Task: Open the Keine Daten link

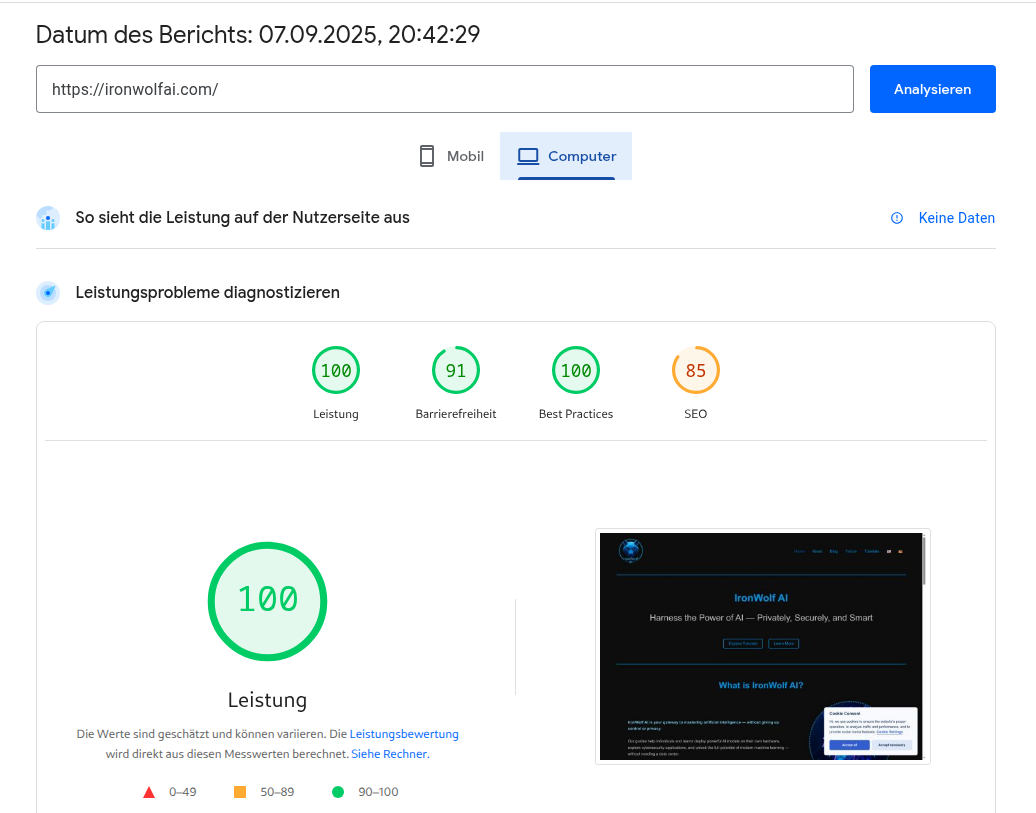Action: click(x=954, y=218)
